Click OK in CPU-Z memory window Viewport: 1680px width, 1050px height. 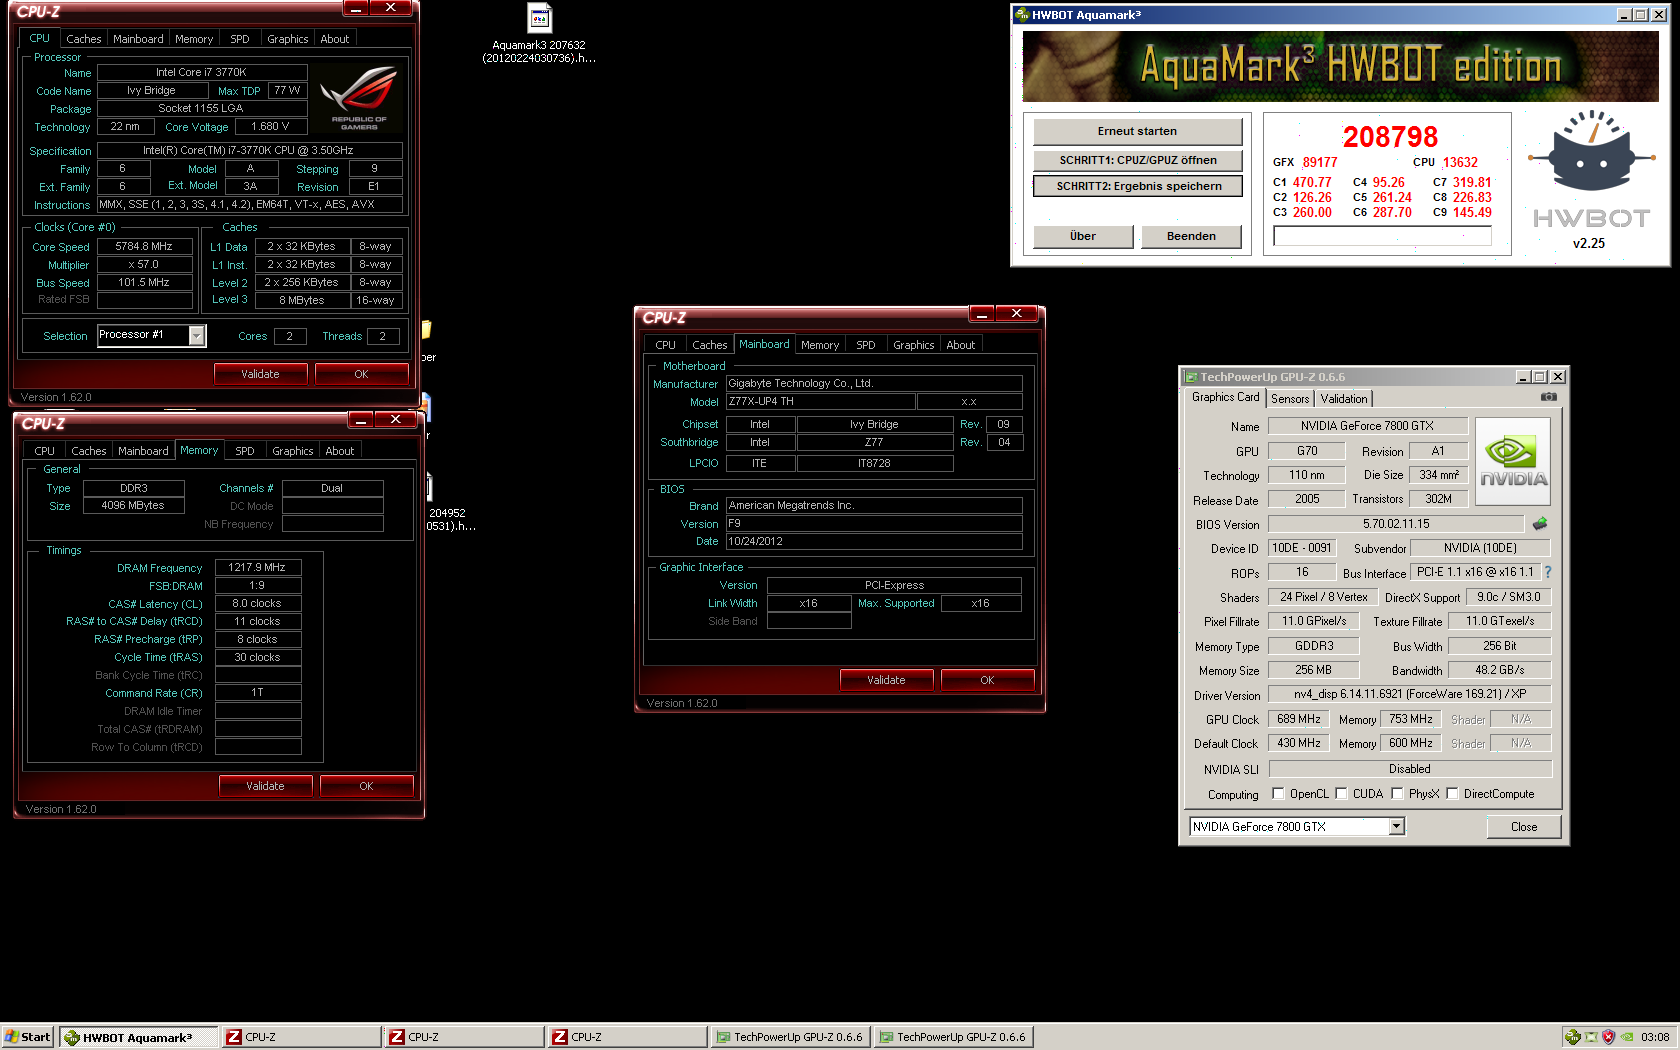click(366, 786)
